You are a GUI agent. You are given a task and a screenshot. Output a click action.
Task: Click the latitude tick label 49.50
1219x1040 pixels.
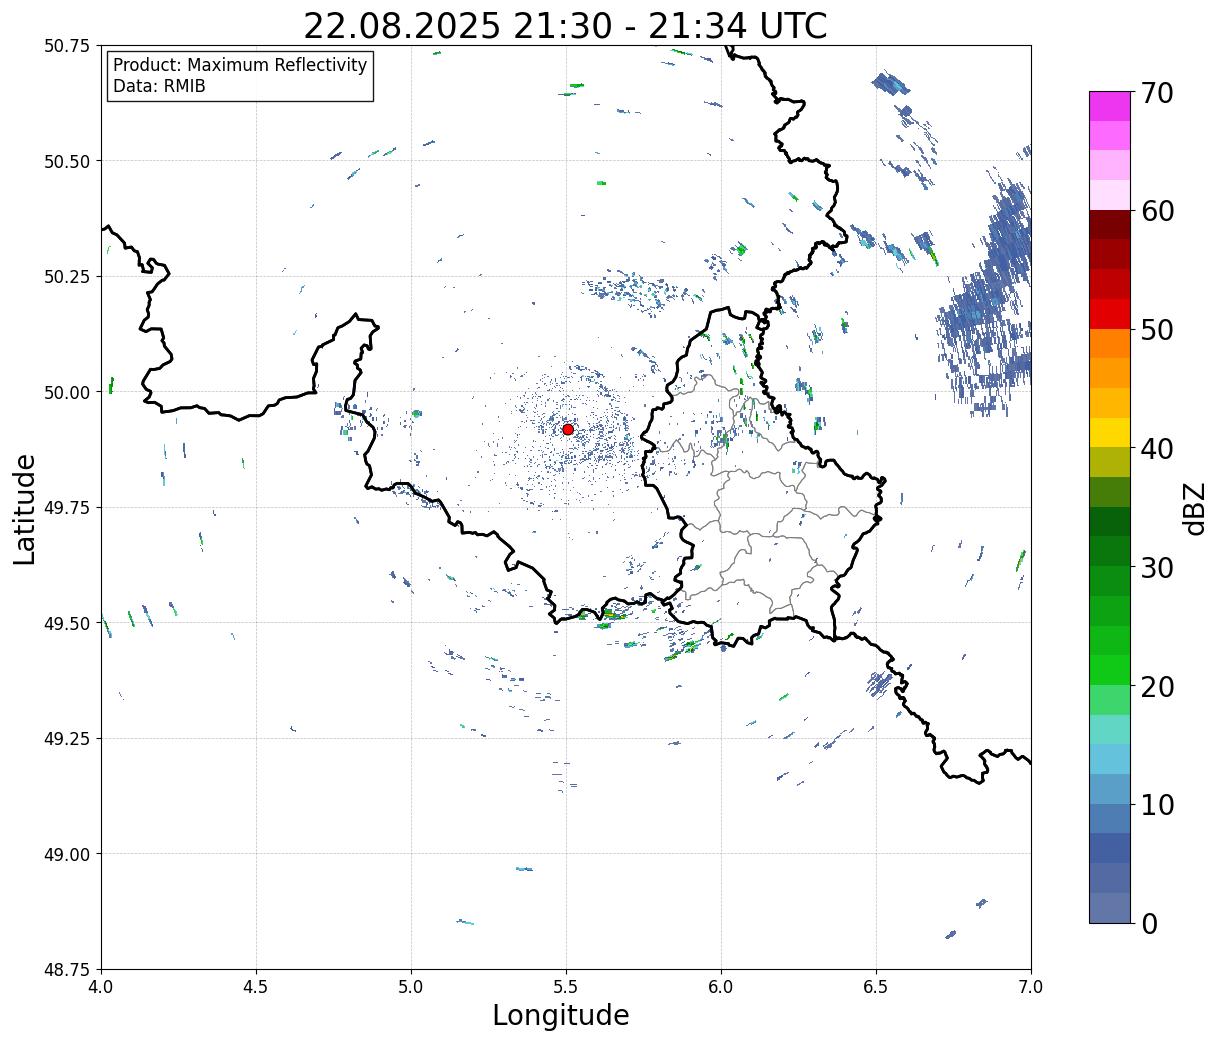coord(67,623)
